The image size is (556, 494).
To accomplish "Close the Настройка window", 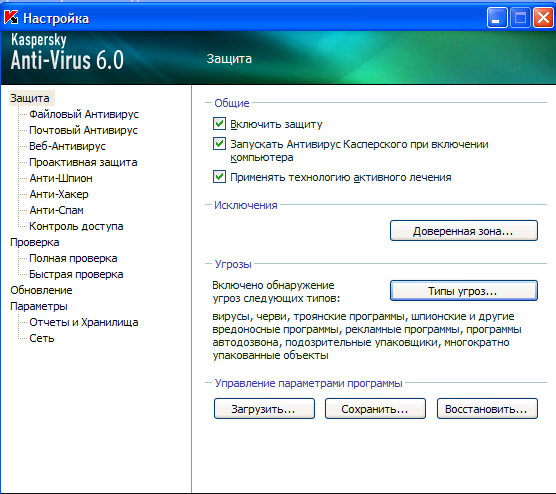I will (543, 17).
